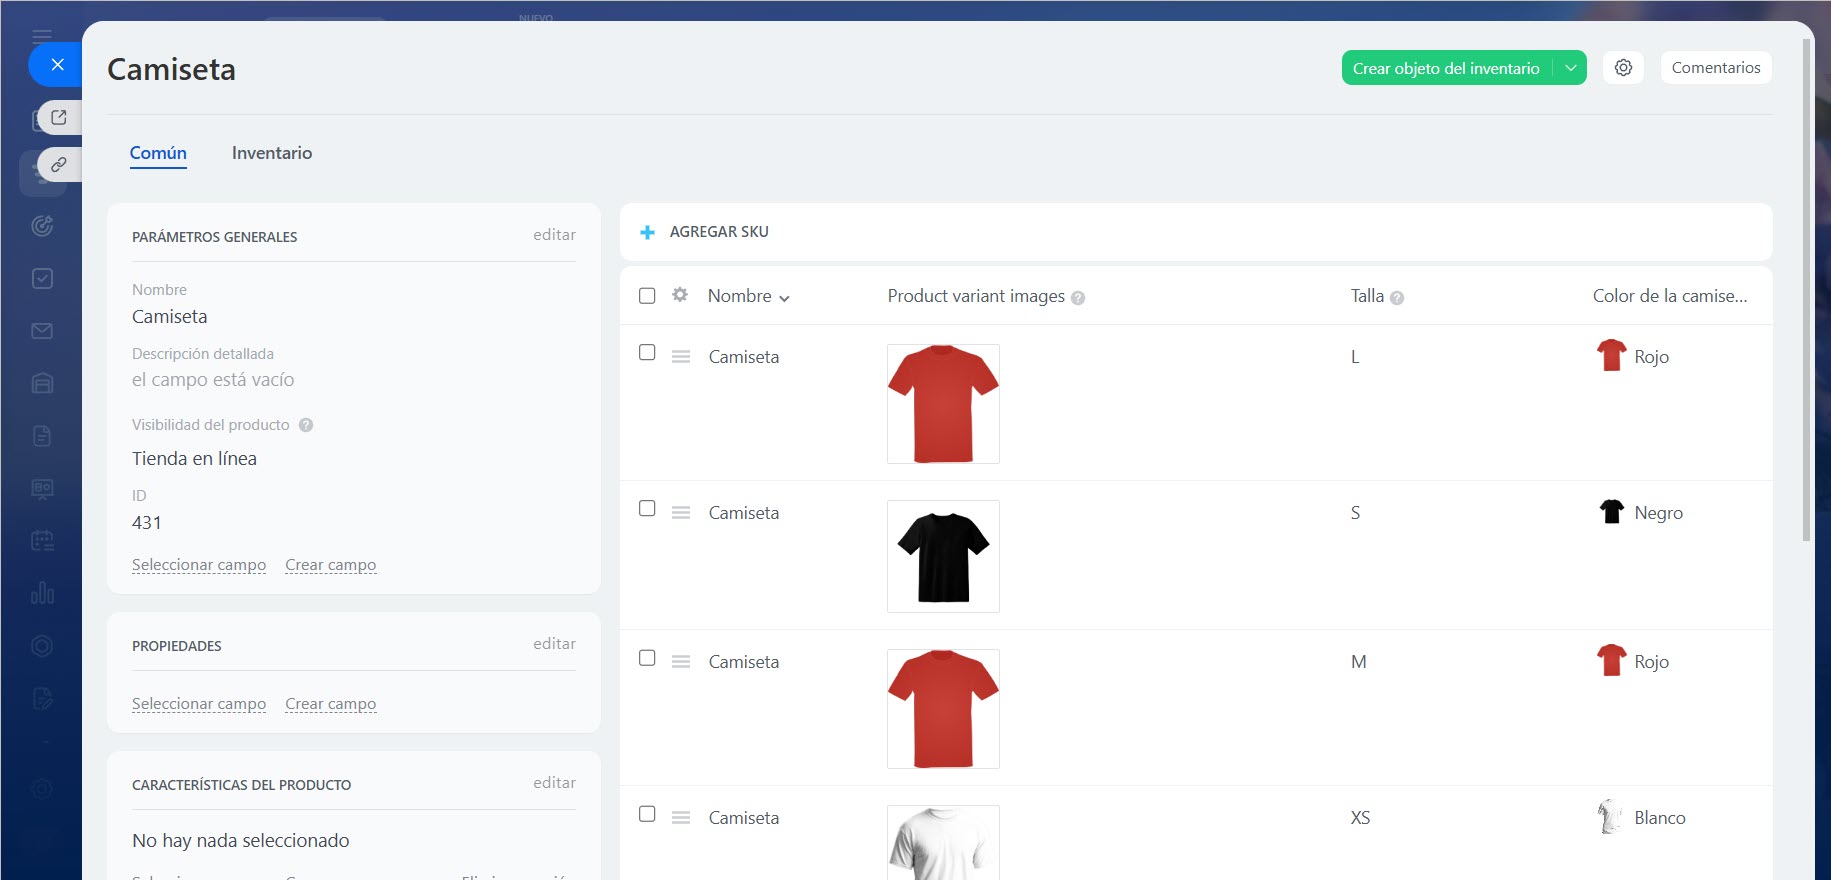
Task: Tick the checkbox for size L Camiseta
Action: [x=647, y=353]
